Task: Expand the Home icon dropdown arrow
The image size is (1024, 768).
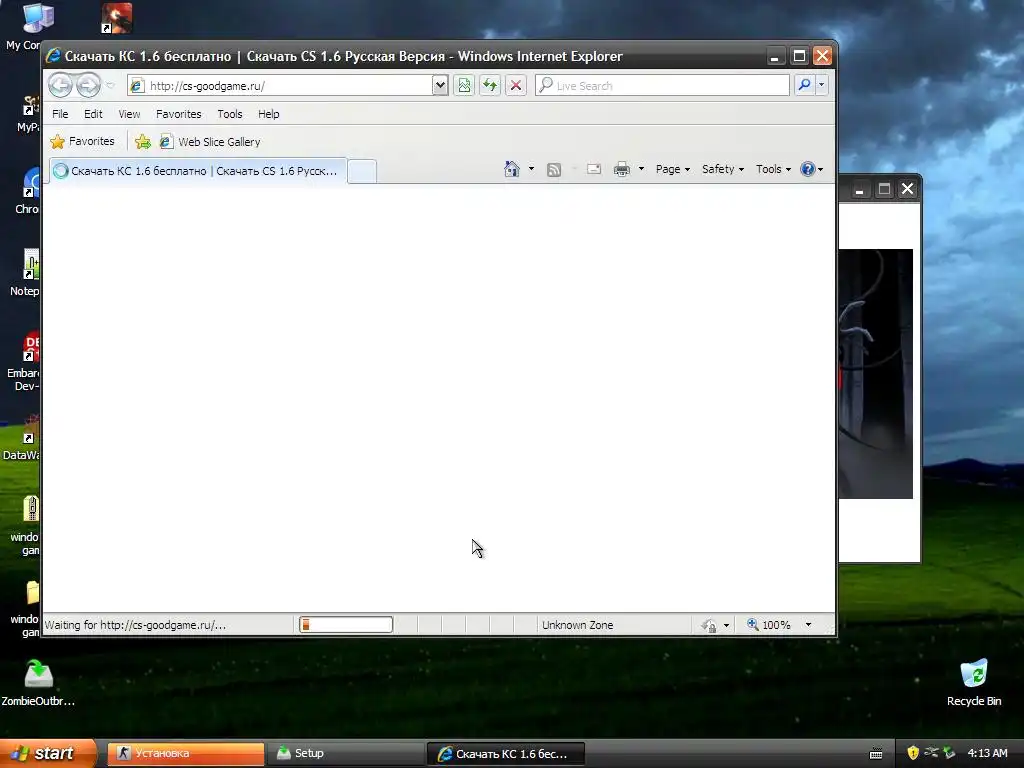Action: coord(531,169)
